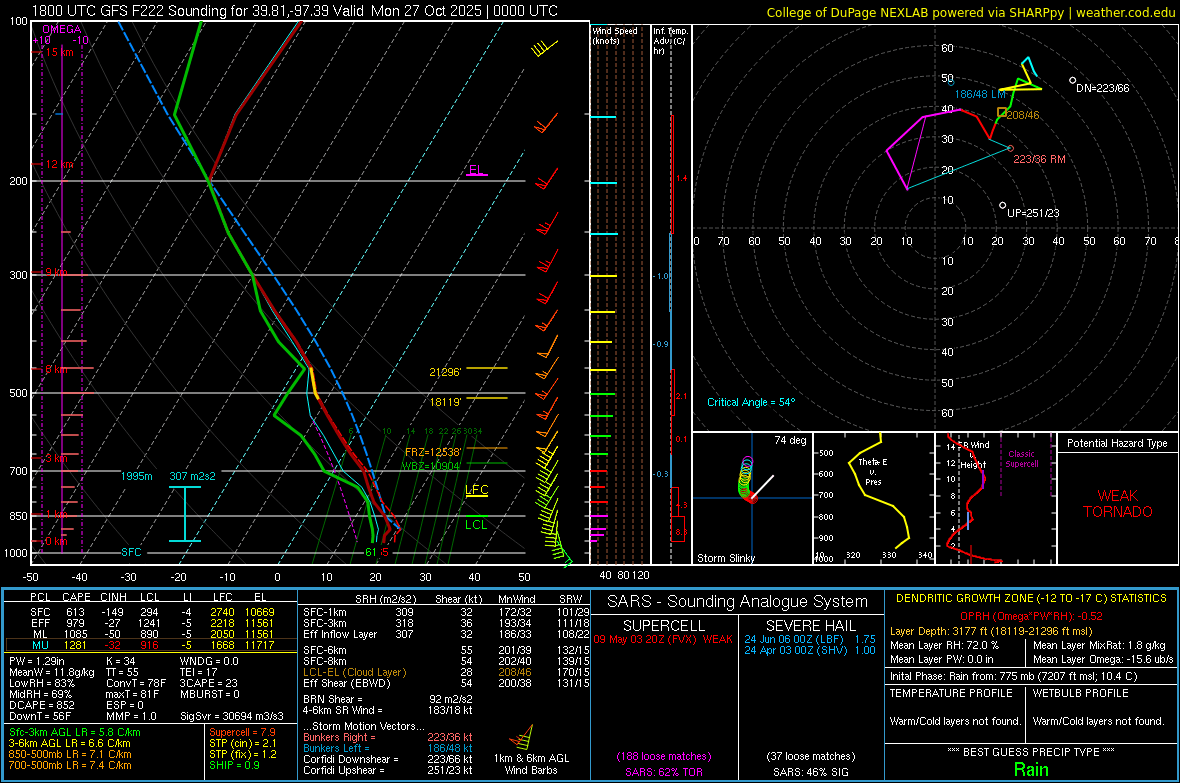Click the magenta EL marker on the skew-T
The height and width of the screenshot is (783, 1180).
tap(476, 170)
